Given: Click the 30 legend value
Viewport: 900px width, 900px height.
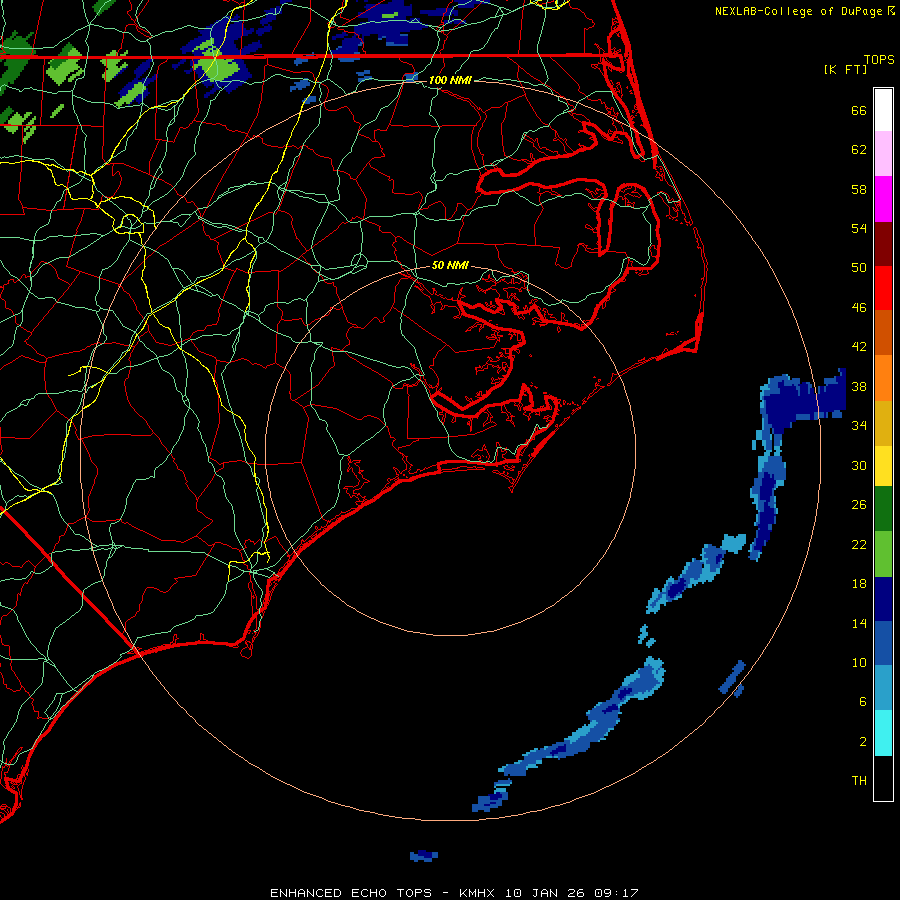Looking at the screenshot, I should (859, 465).
